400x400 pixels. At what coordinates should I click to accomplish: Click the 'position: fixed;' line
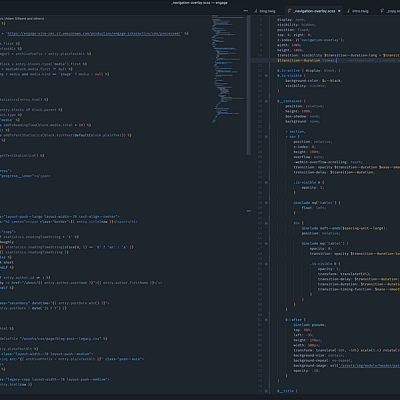293,30
